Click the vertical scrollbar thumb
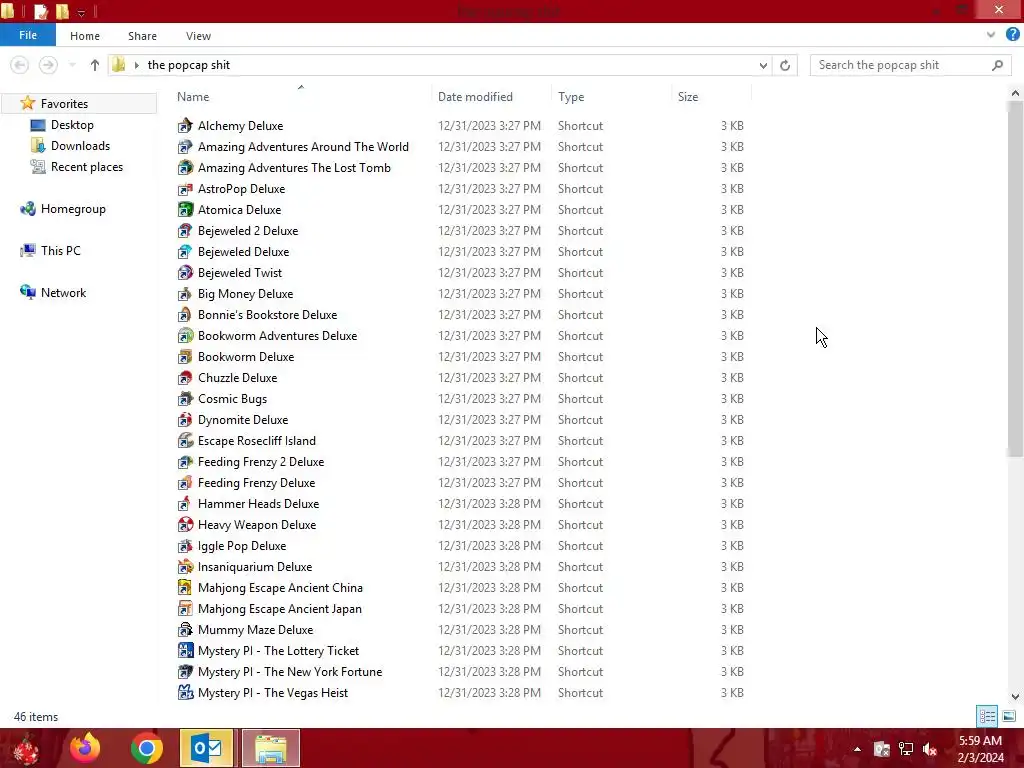 click(x=1015, y=278)
